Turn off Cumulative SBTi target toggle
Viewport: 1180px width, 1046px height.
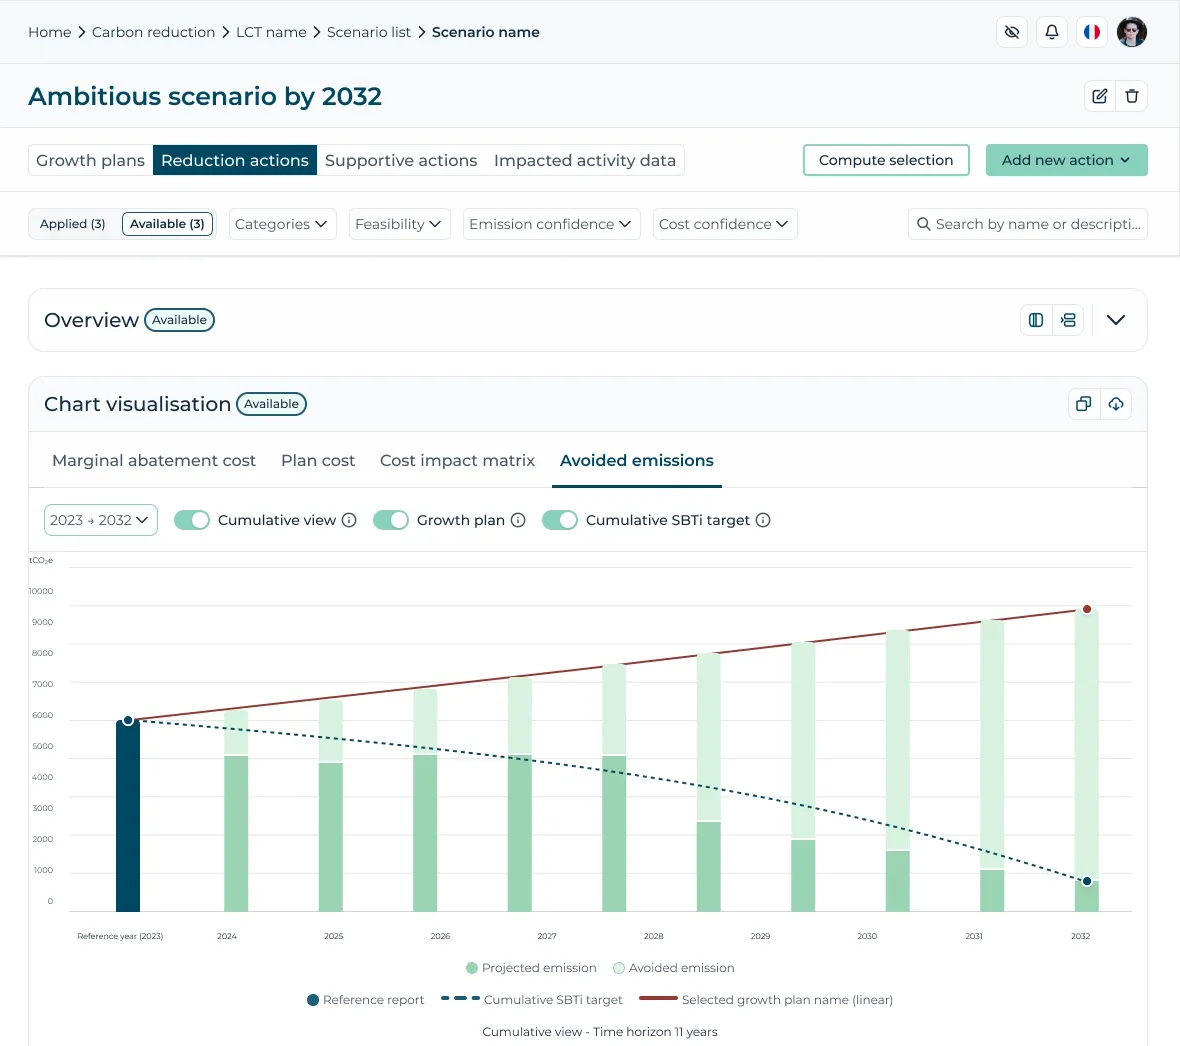coord(559,520)
